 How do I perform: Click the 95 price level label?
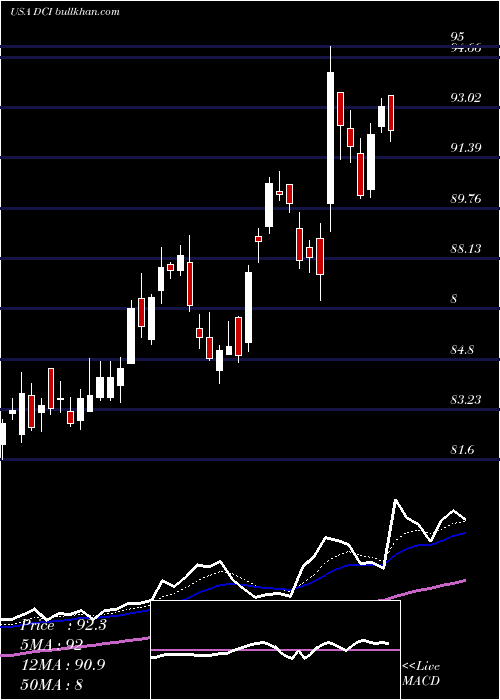pyautogui.click(x=458, y=37)
